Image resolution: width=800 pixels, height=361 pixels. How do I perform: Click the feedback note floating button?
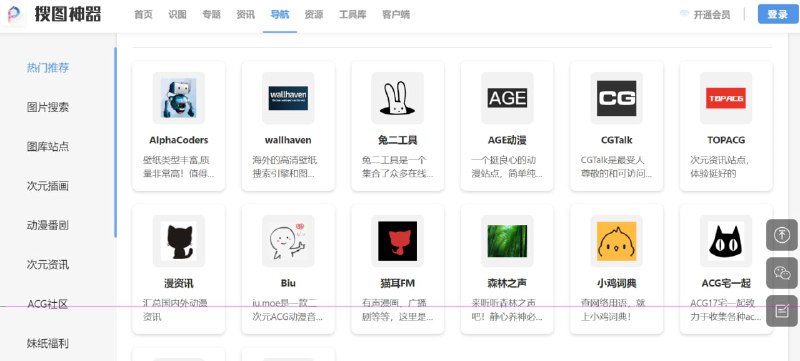pos(782,311)
